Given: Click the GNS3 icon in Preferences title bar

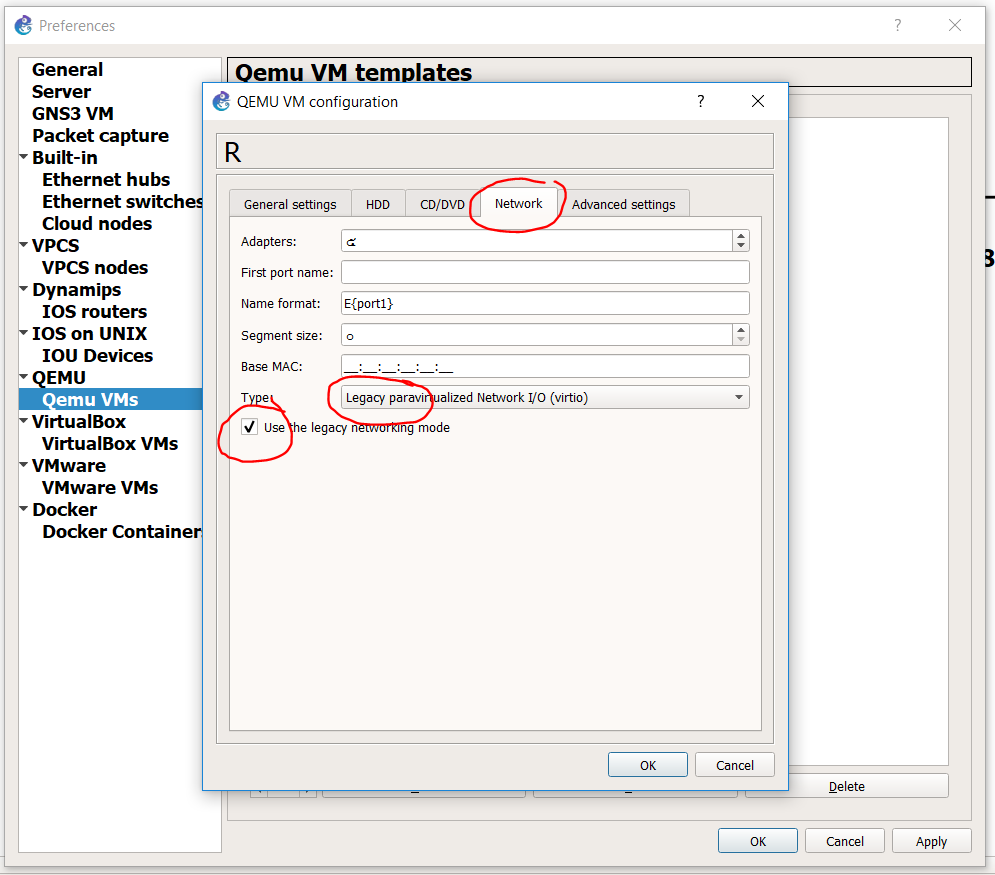Looking at the screenshot, I should pyautogui.click(x=23, y=25).
